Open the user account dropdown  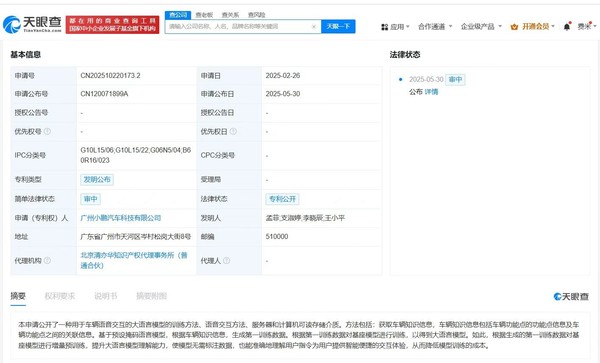point(587,26)
